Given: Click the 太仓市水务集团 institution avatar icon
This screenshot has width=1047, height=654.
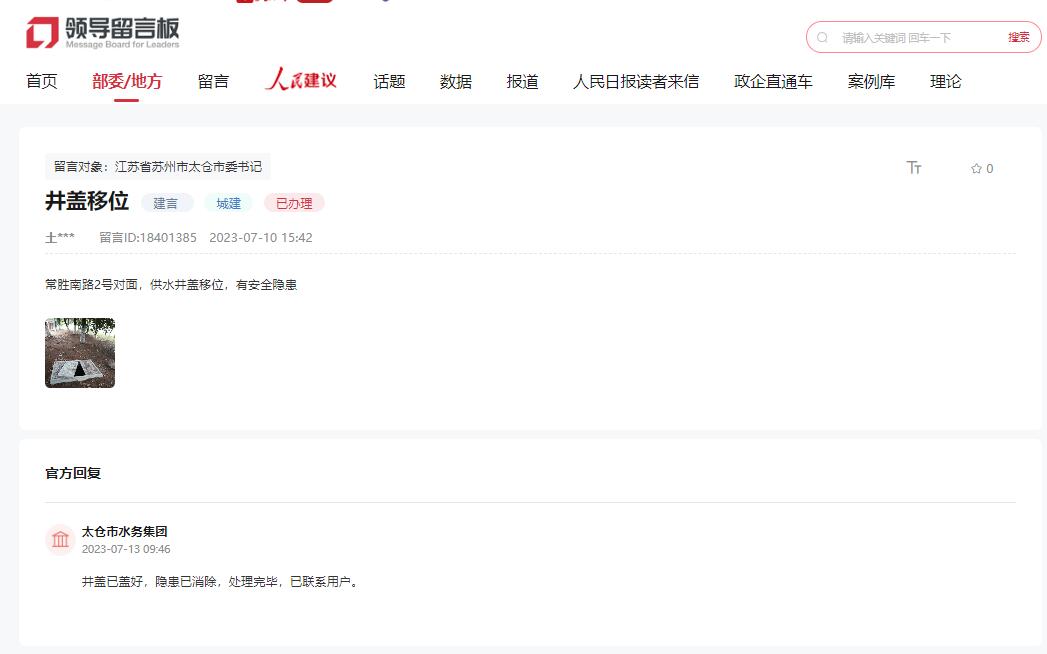Looking at the screenshot, I should click(60, 540).
